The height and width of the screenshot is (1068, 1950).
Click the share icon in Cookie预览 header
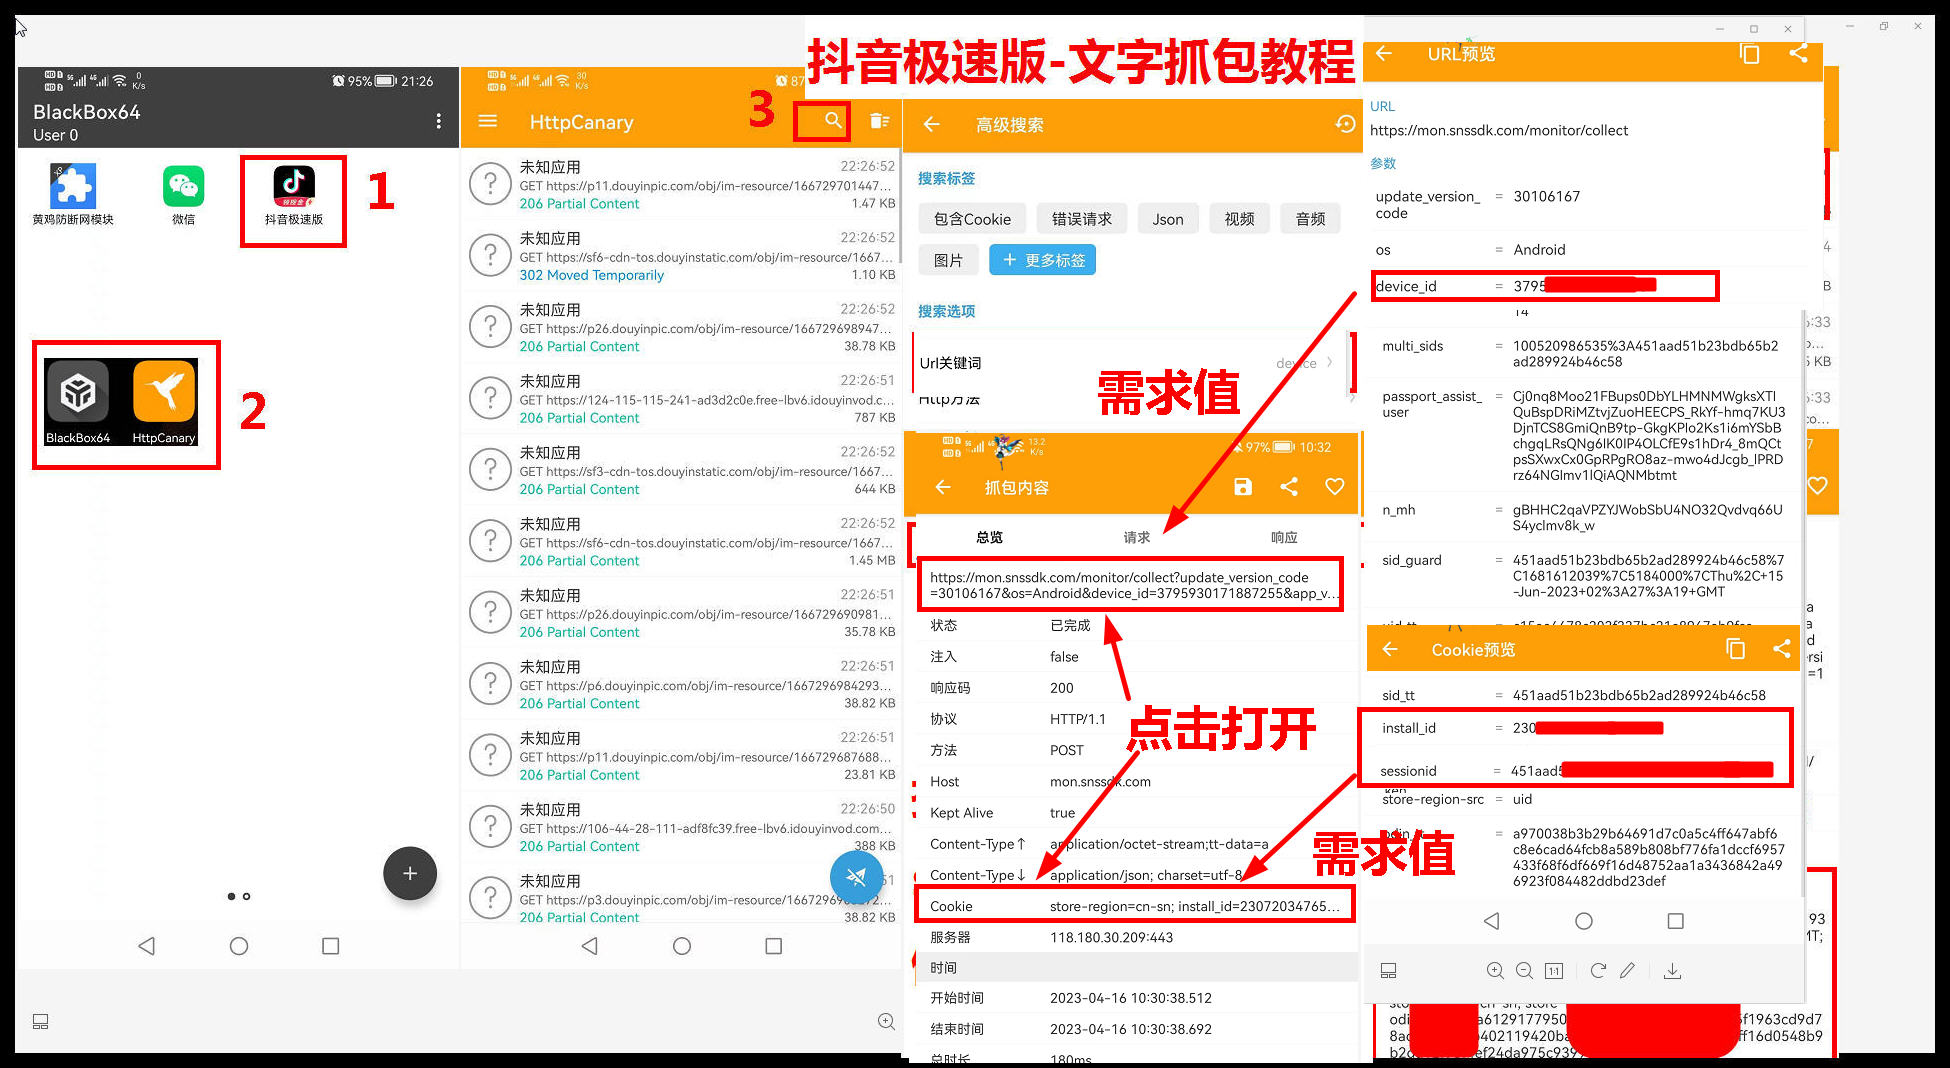pyautogui.click(x=1782, y=649)
